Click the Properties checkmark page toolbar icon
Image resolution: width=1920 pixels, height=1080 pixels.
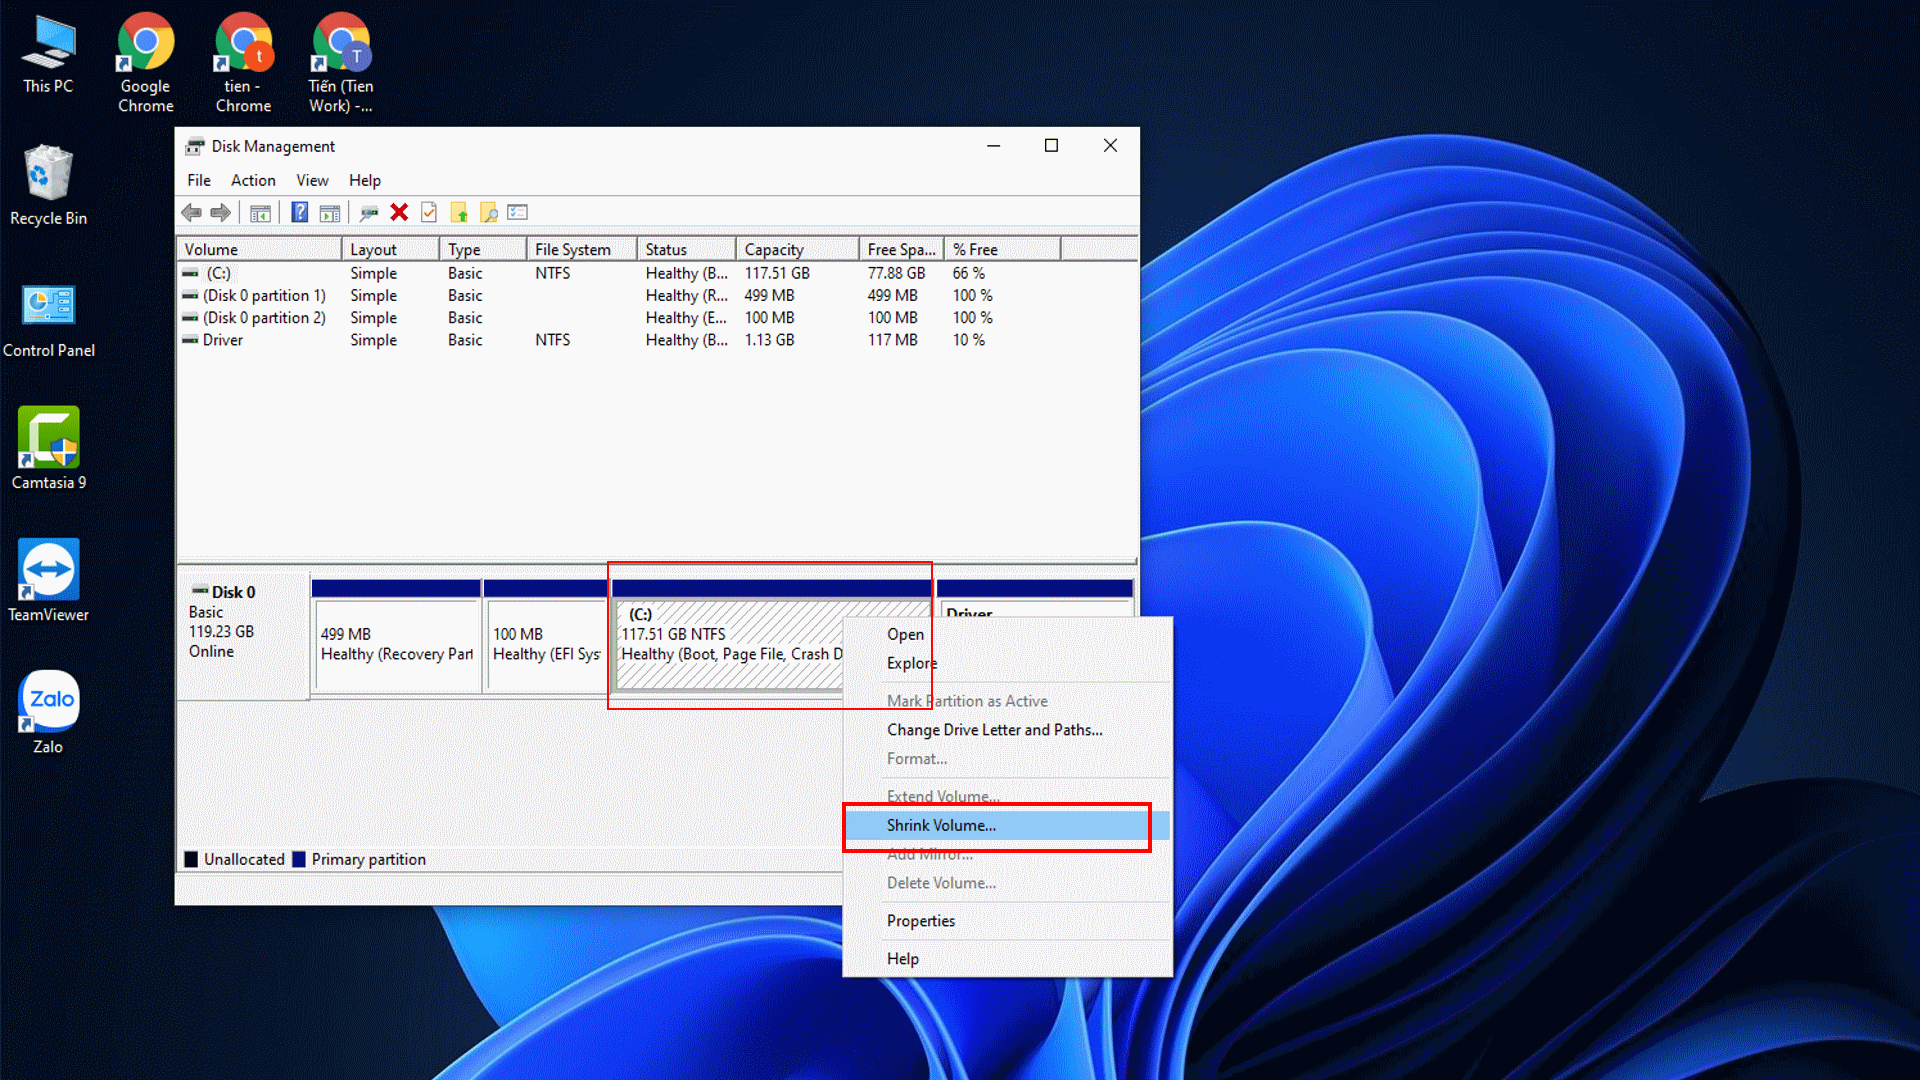(x=429, y=212)
